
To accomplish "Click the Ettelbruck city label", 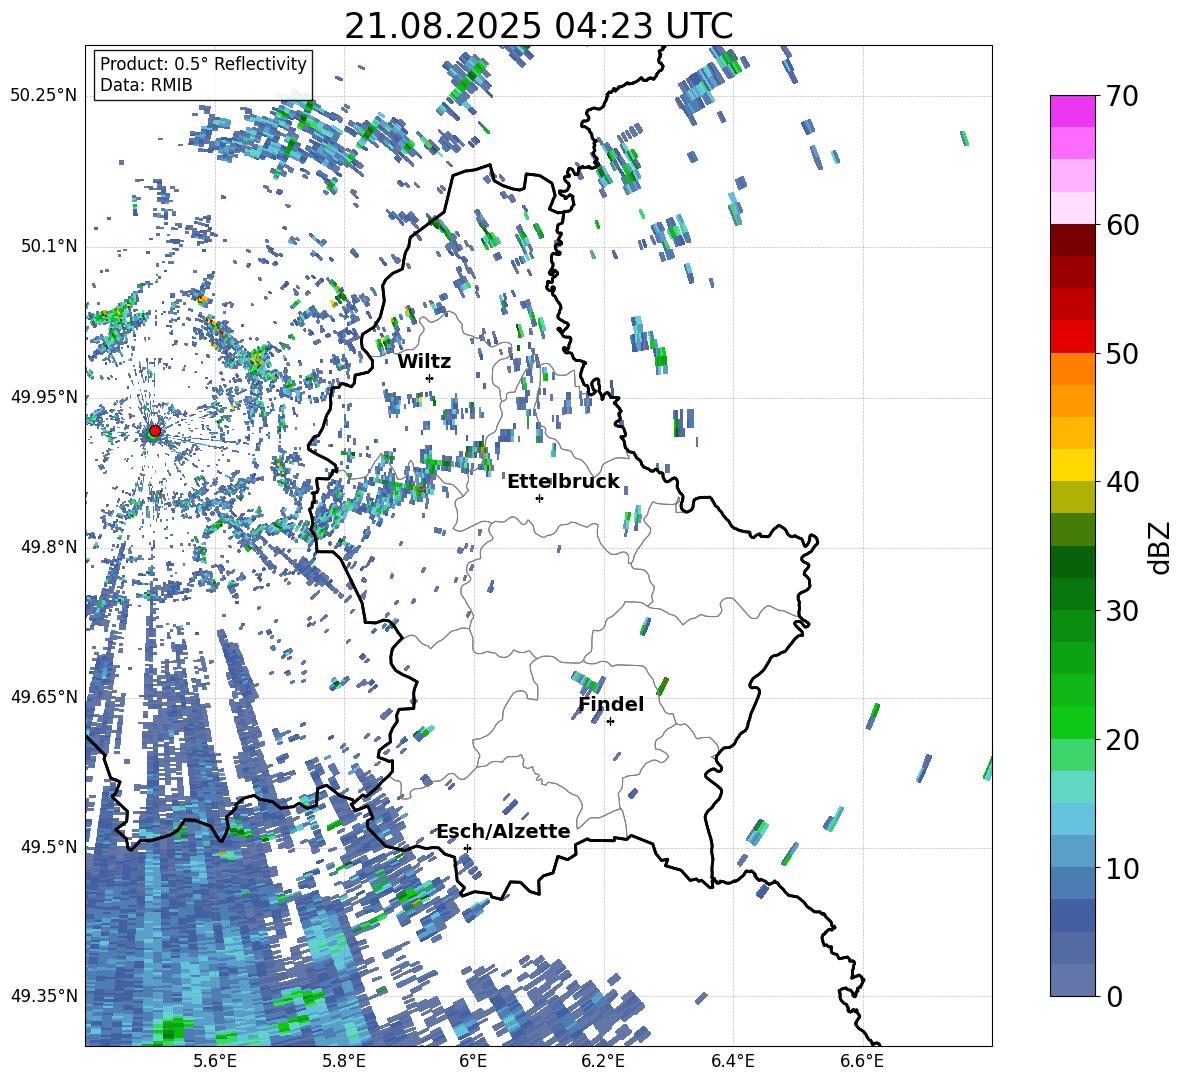I will tap(563, 481).
